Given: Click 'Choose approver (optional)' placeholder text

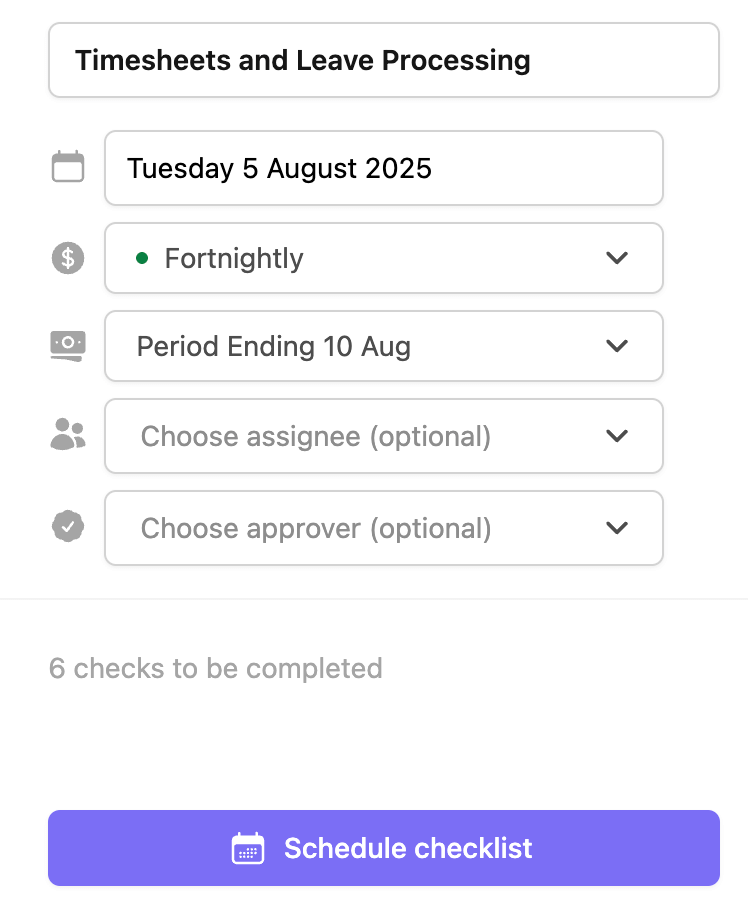Looking at the screenshot, I should coord(316,528).
